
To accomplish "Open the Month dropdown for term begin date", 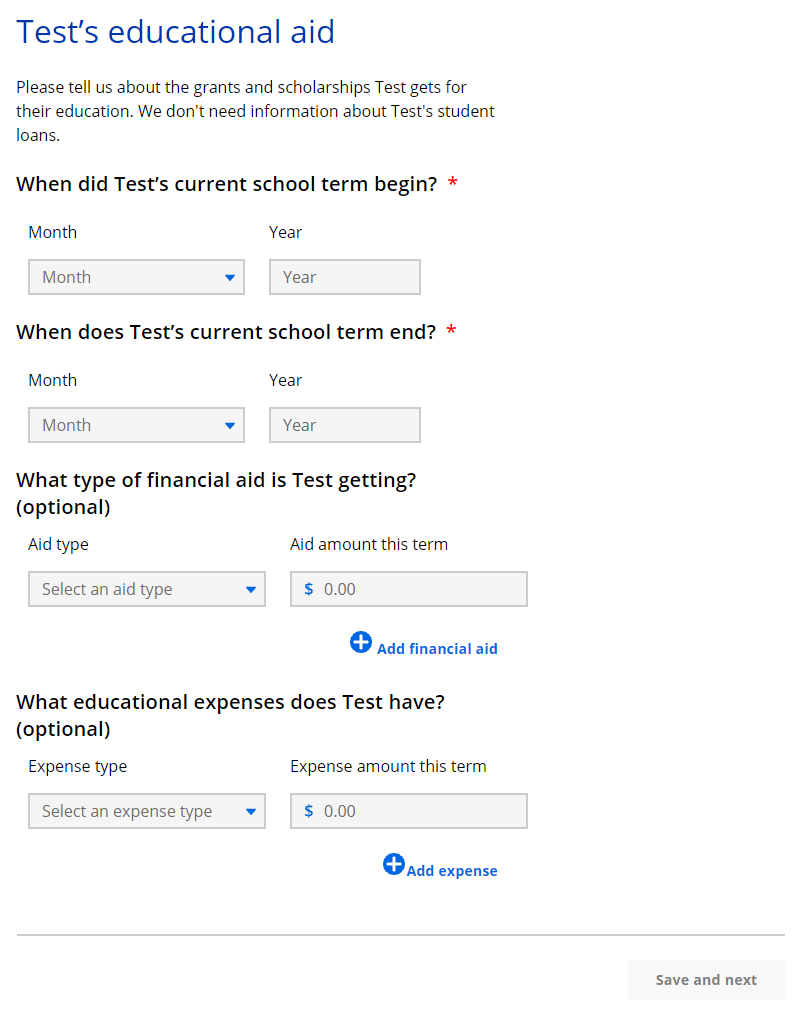I will (136, 277).
